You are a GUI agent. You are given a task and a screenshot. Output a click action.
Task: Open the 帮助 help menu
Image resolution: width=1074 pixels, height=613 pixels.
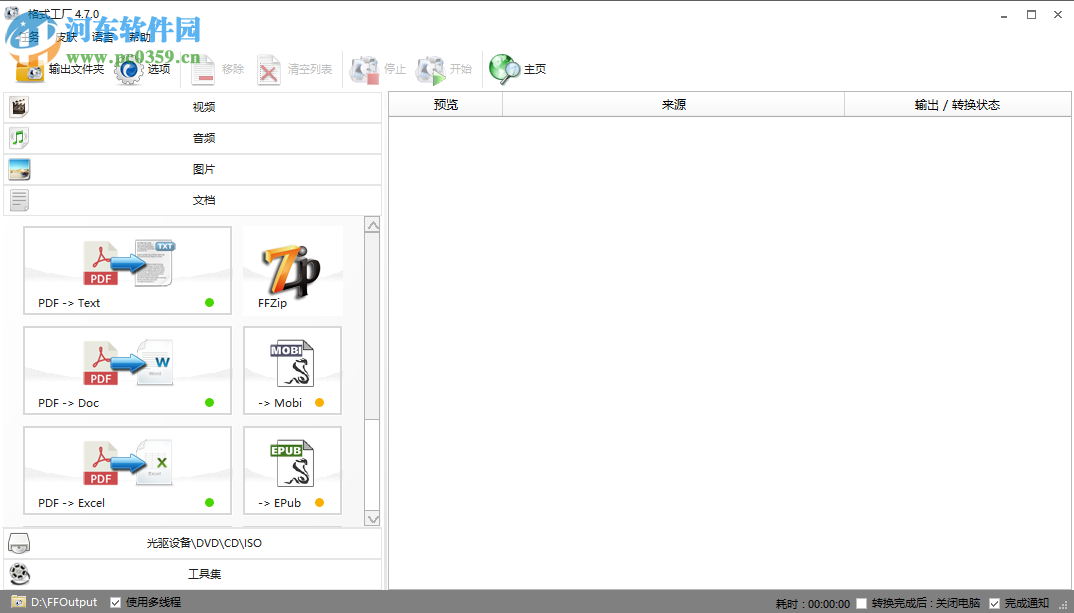click(140, 37)
